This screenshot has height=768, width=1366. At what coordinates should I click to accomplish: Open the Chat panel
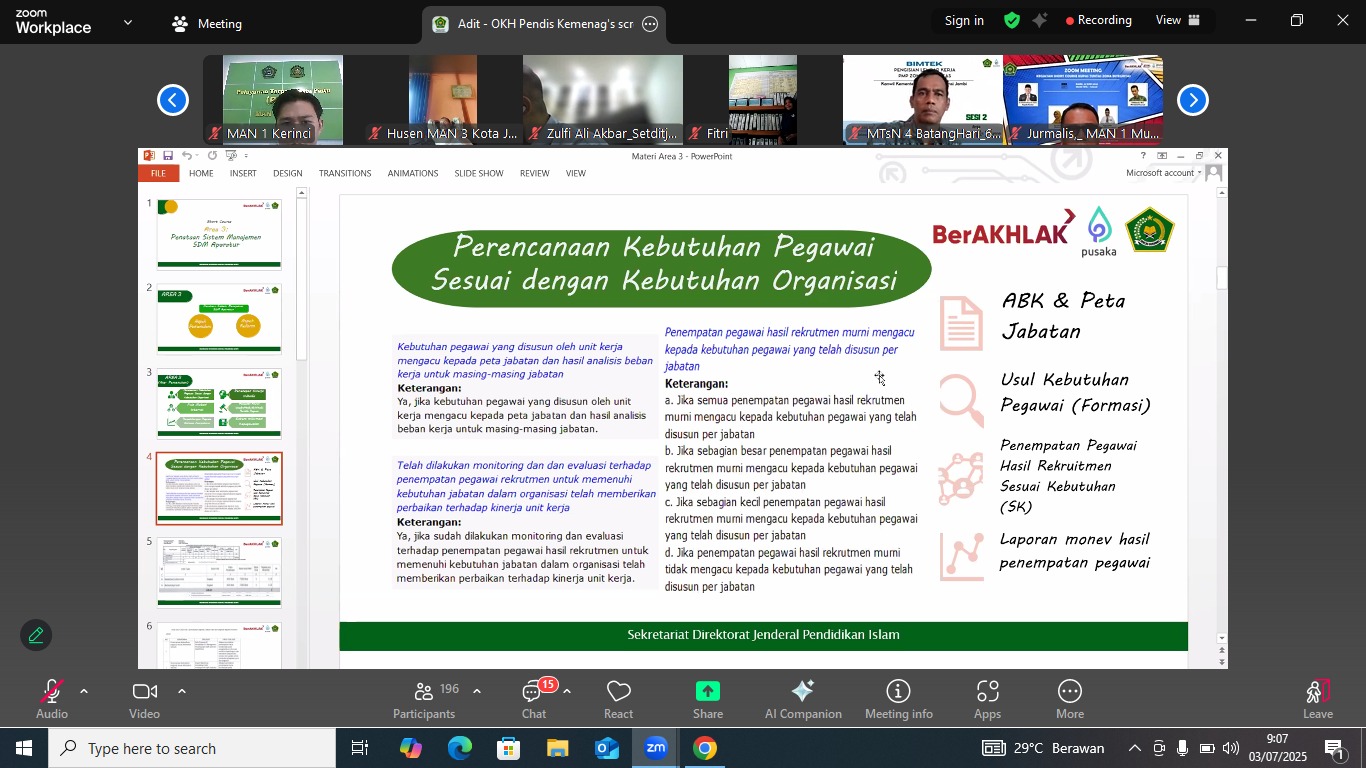[x=534, y=699]
